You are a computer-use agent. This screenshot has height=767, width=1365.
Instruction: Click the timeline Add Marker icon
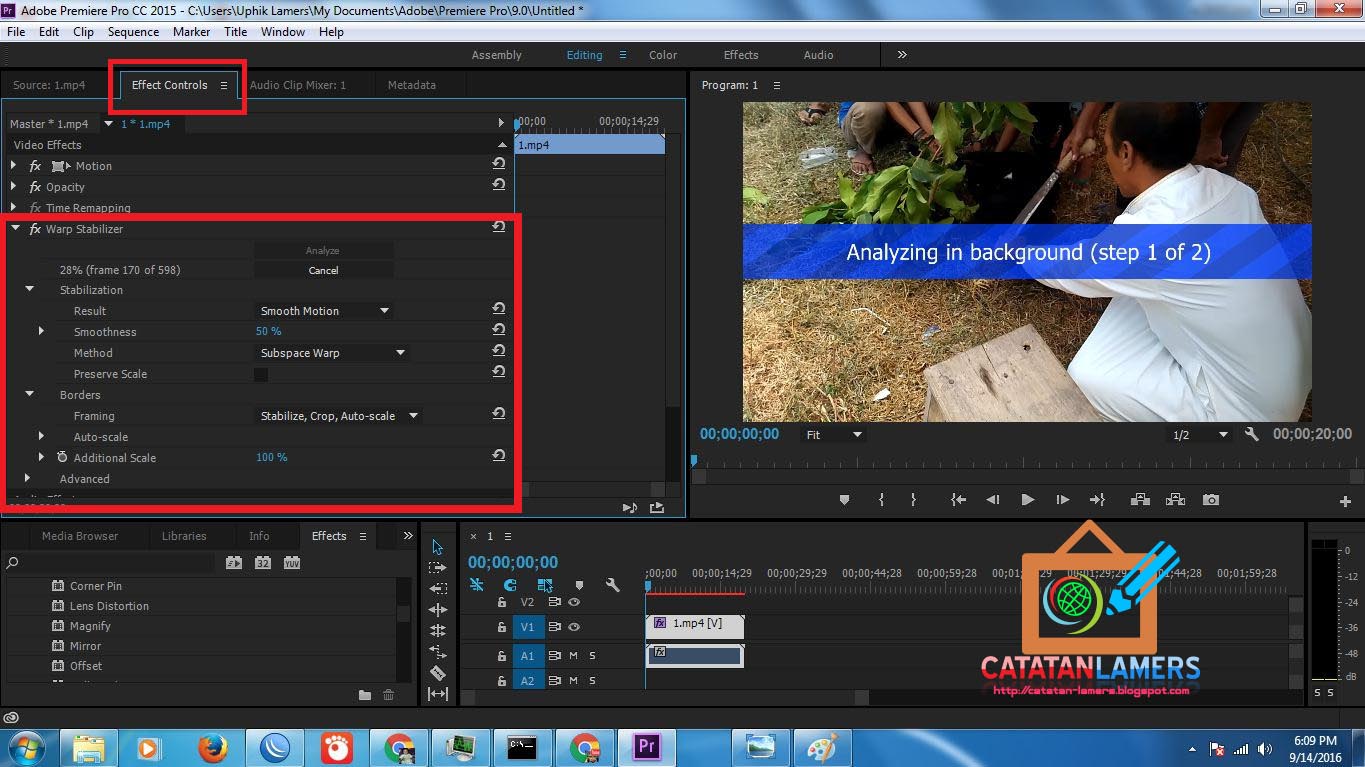(x=579, y=586)
